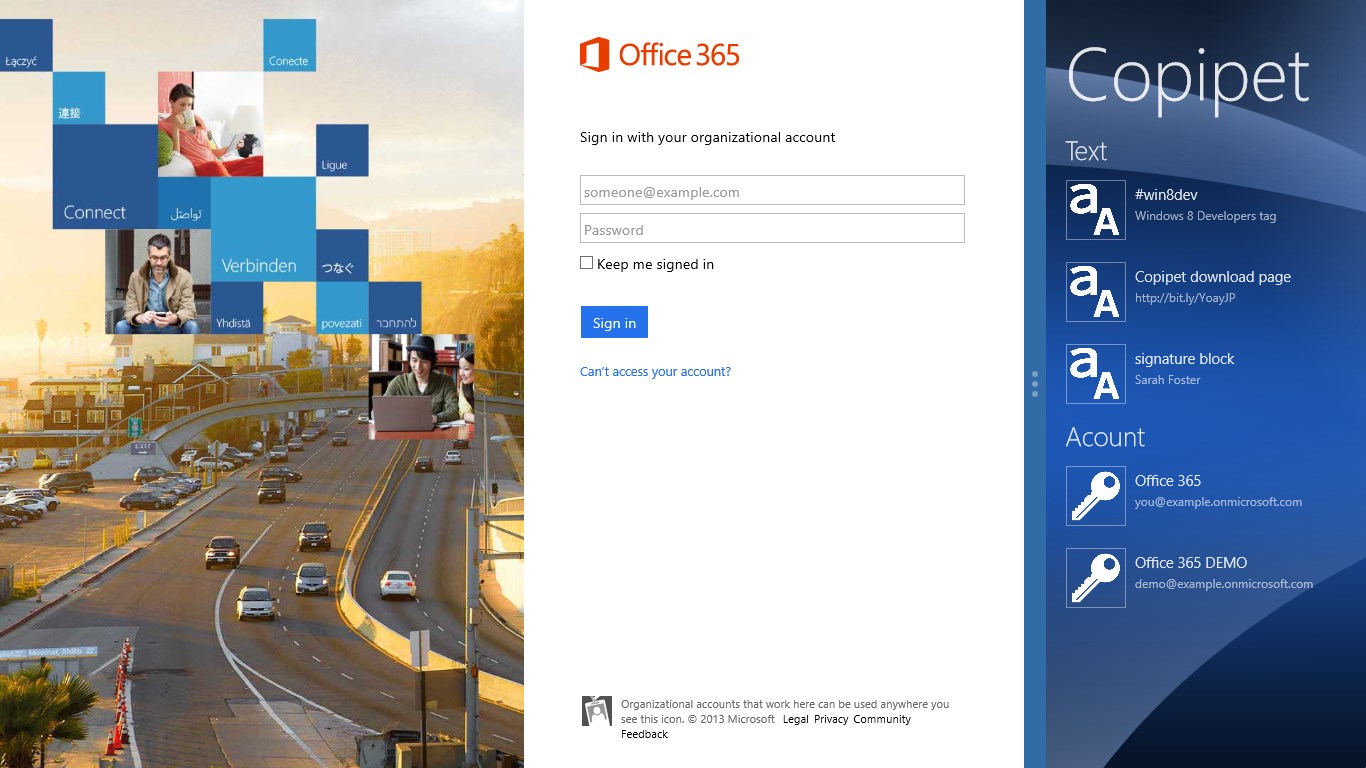Click the photo of woman drinking coffee

[210, 124]
